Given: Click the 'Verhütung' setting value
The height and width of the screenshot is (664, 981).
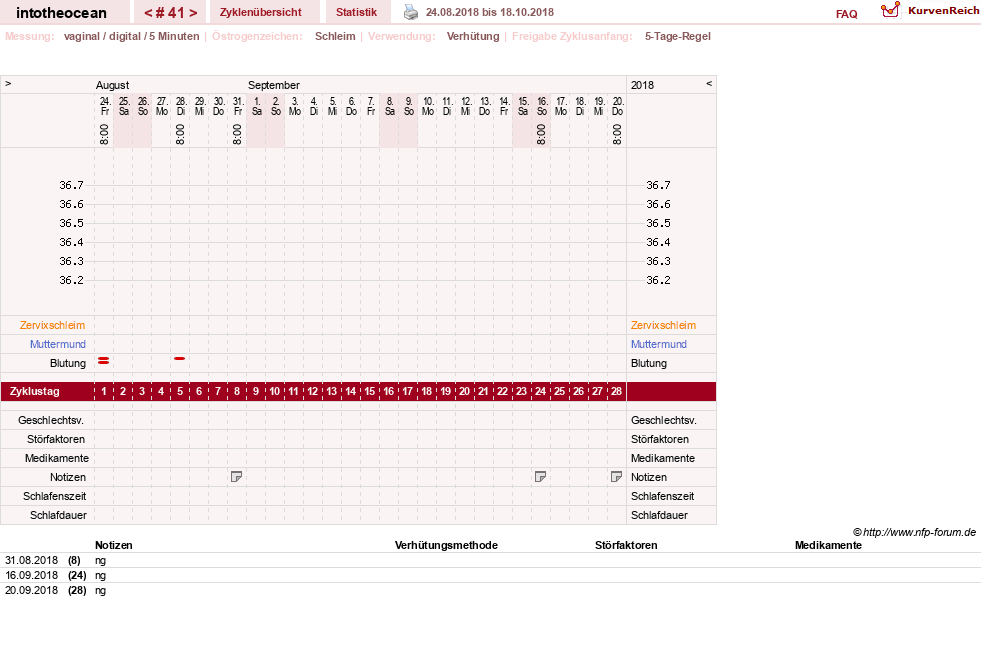Looking at the screenshot, I should coord(473,36).
